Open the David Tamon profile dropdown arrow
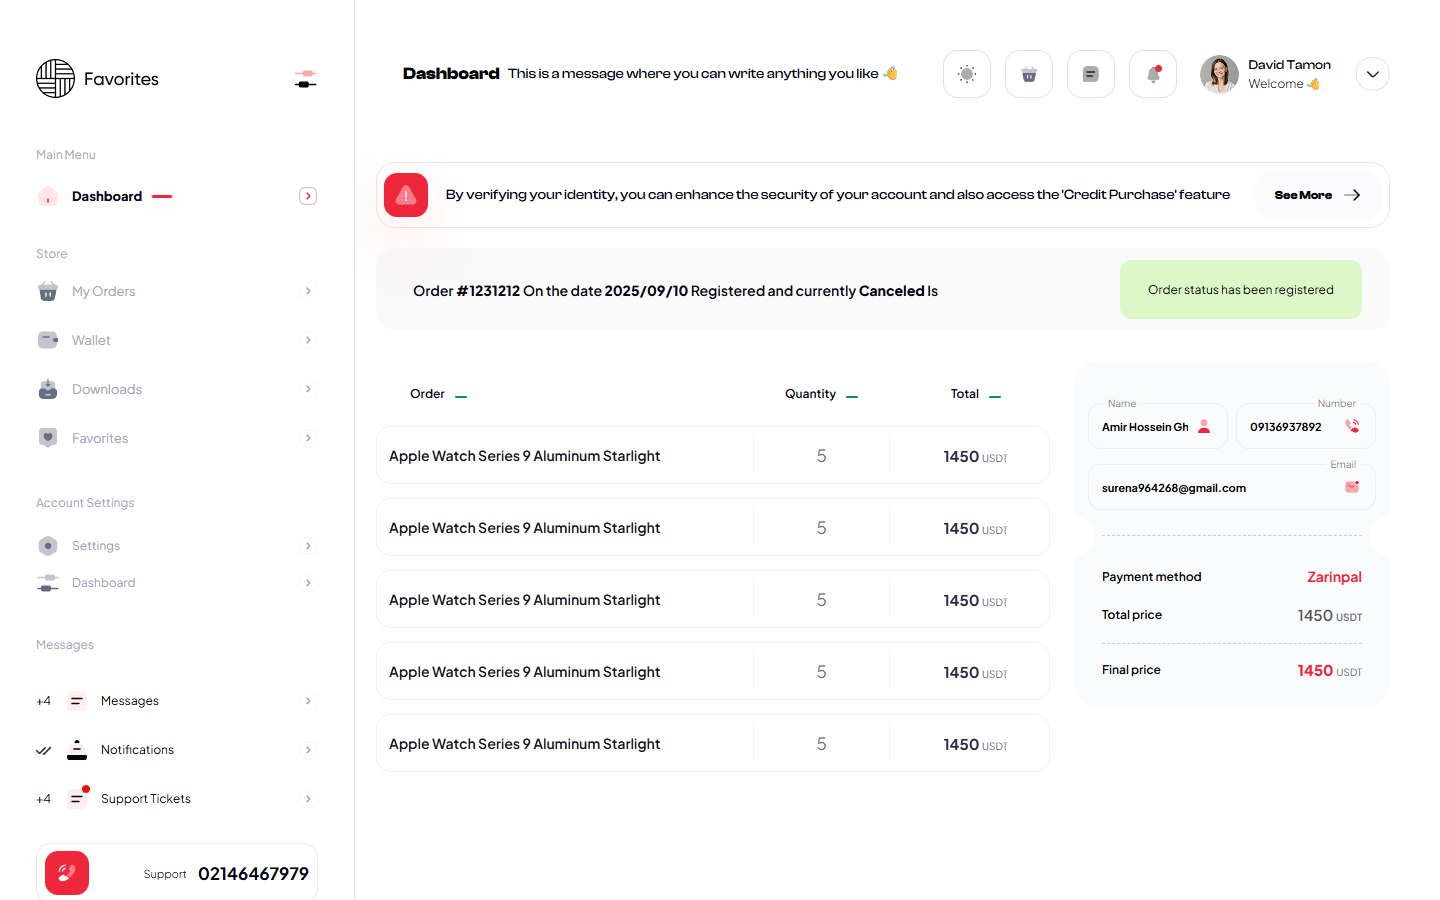 click(1372, 74)
